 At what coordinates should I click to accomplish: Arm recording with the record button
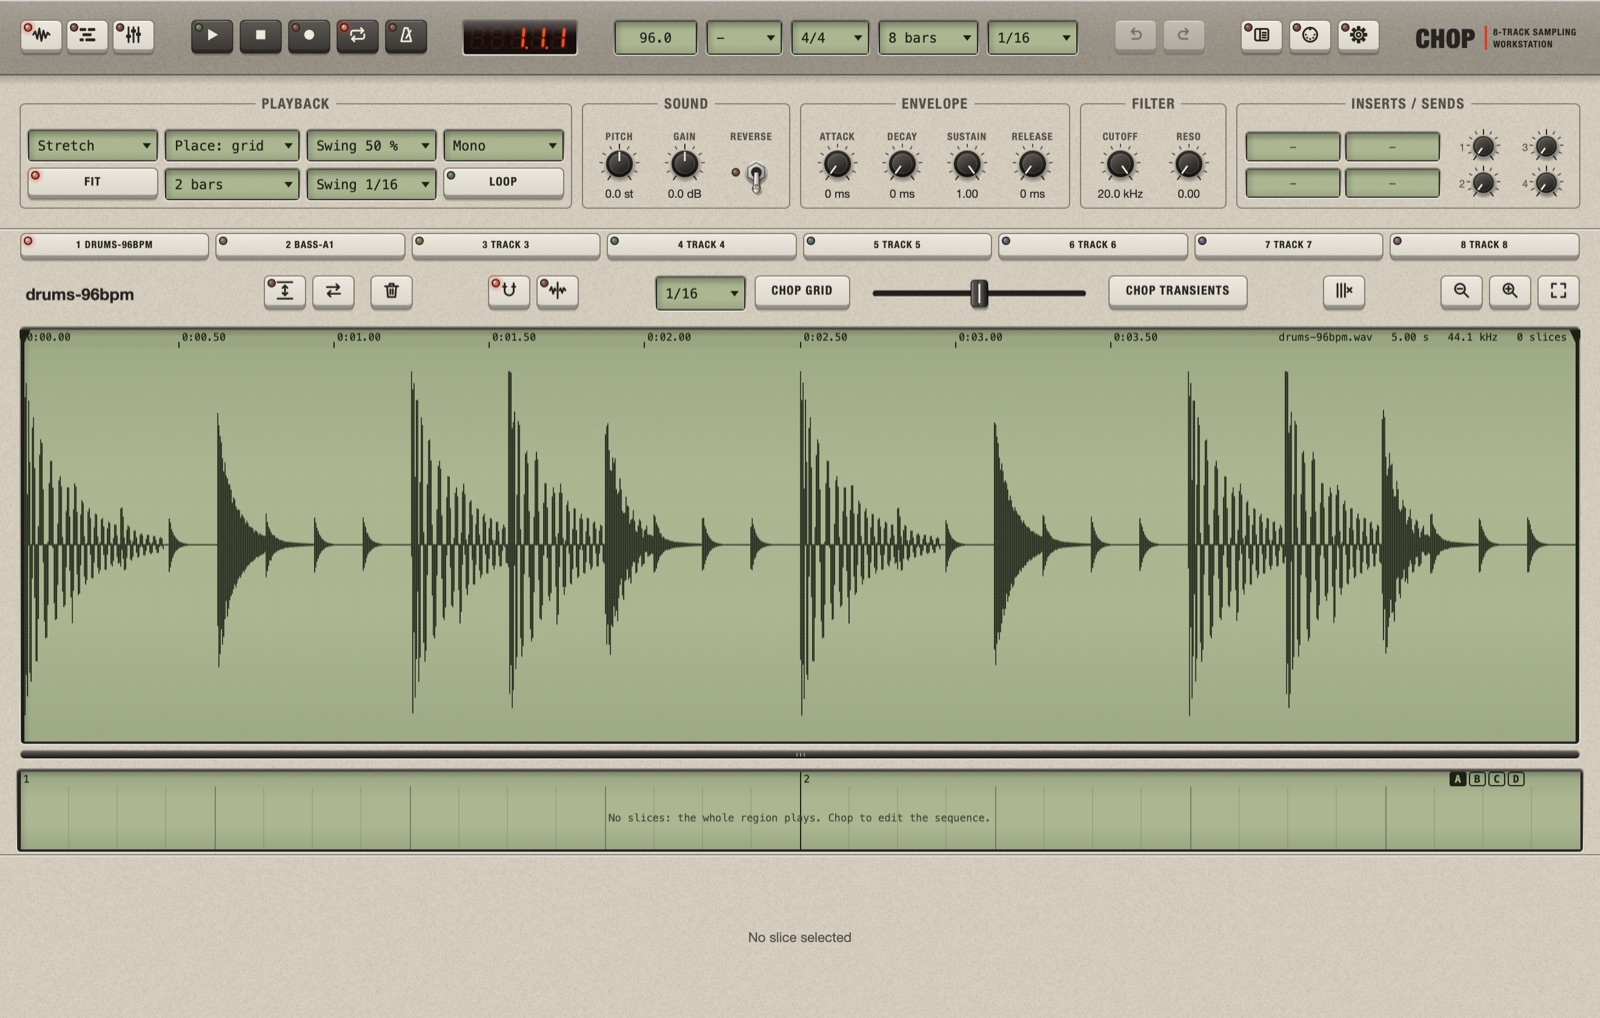[x=309, y=36]
